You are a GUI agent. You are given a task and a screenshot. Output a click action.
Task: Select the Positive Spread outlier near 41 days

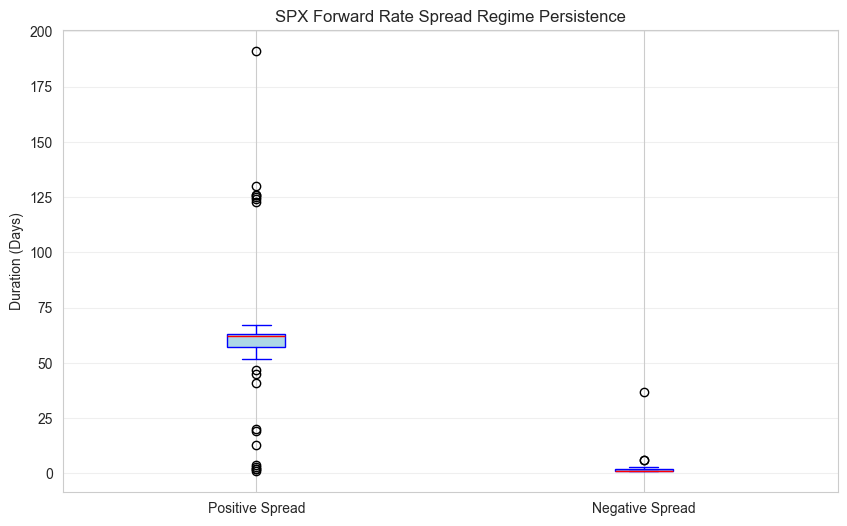(257, 384)
